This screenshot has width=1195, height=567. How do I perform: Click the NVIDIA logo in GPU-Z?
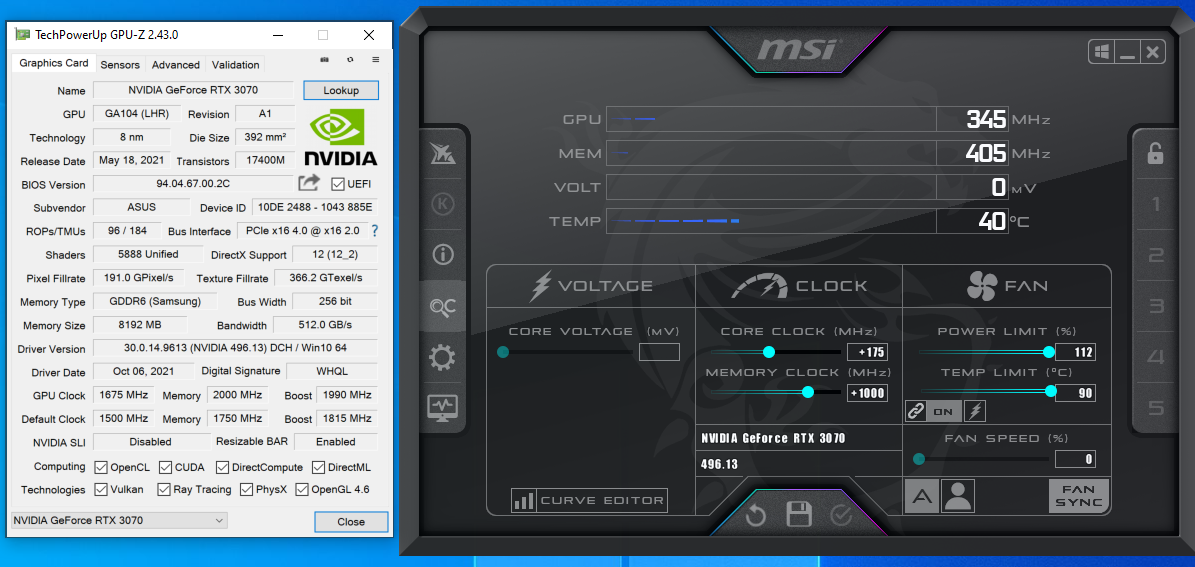[341, 138]
